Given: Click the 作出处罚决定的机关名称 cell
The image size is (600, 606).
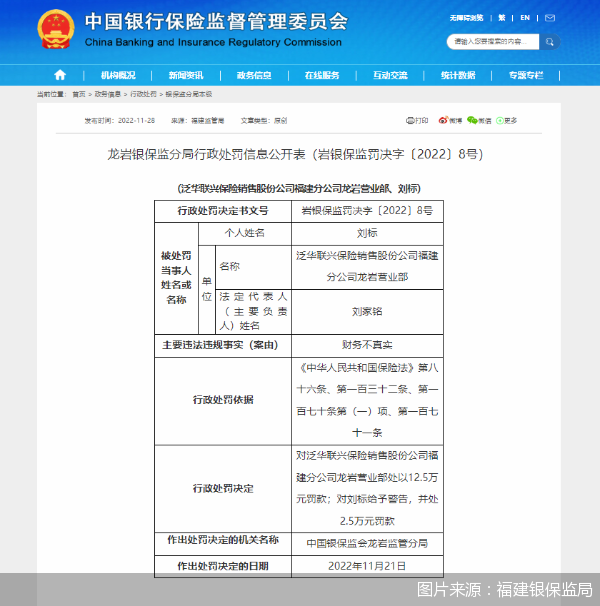Looking at the screenshot, I should [x=223, y=544].
